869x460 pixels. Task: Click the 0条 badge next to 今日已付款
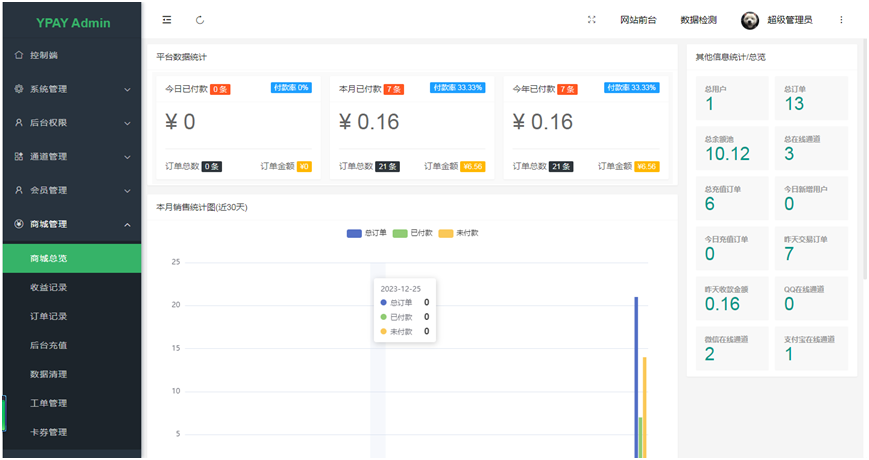pyautogui.click(x=220, y=89)
